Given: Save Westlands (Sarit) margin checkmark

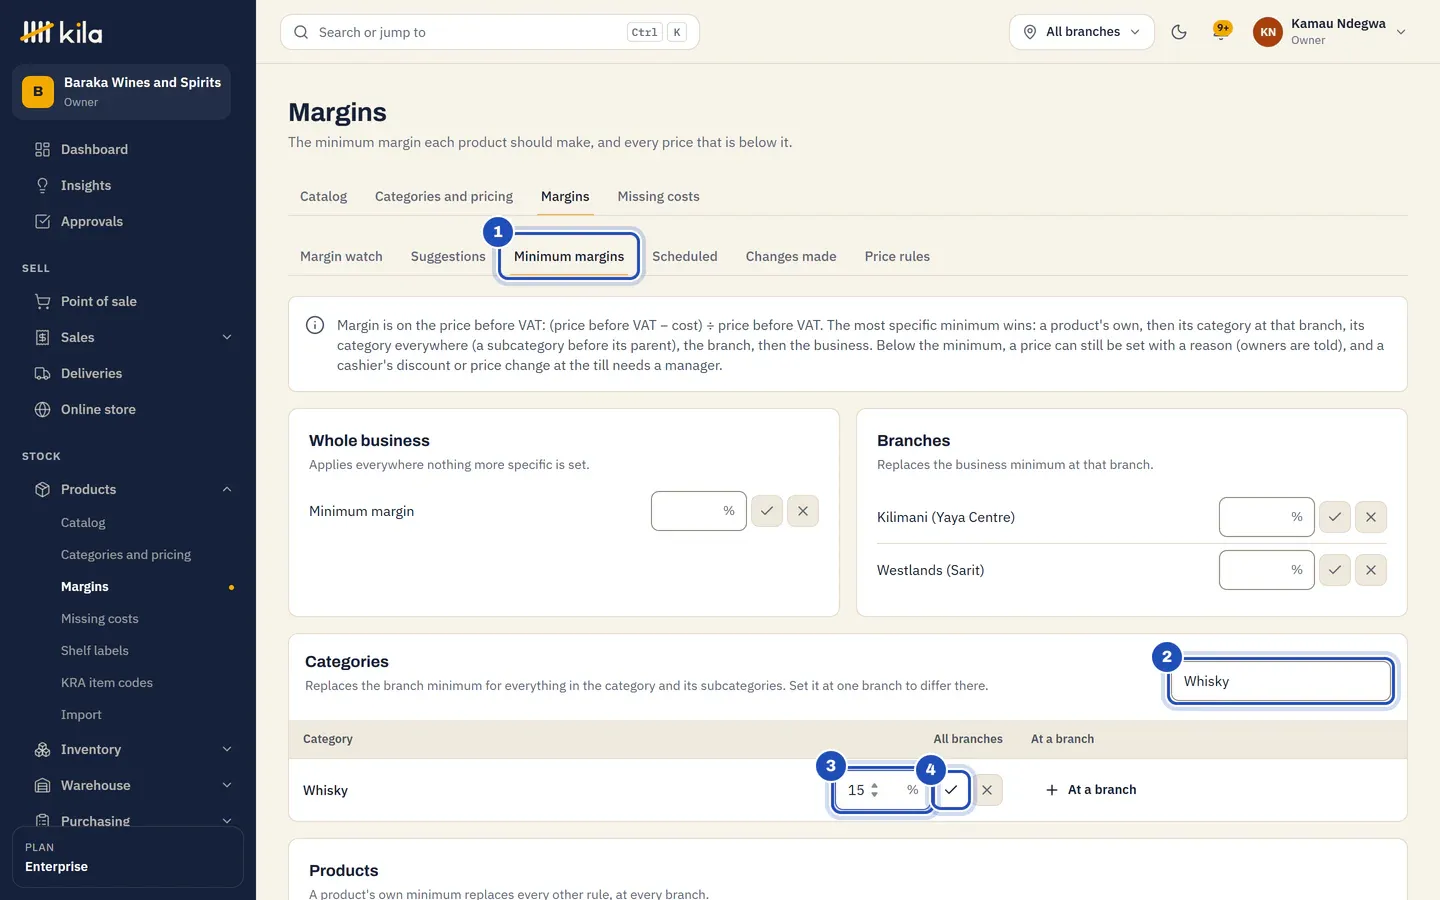Looking at the screenshot, I should click(1335, 570).
